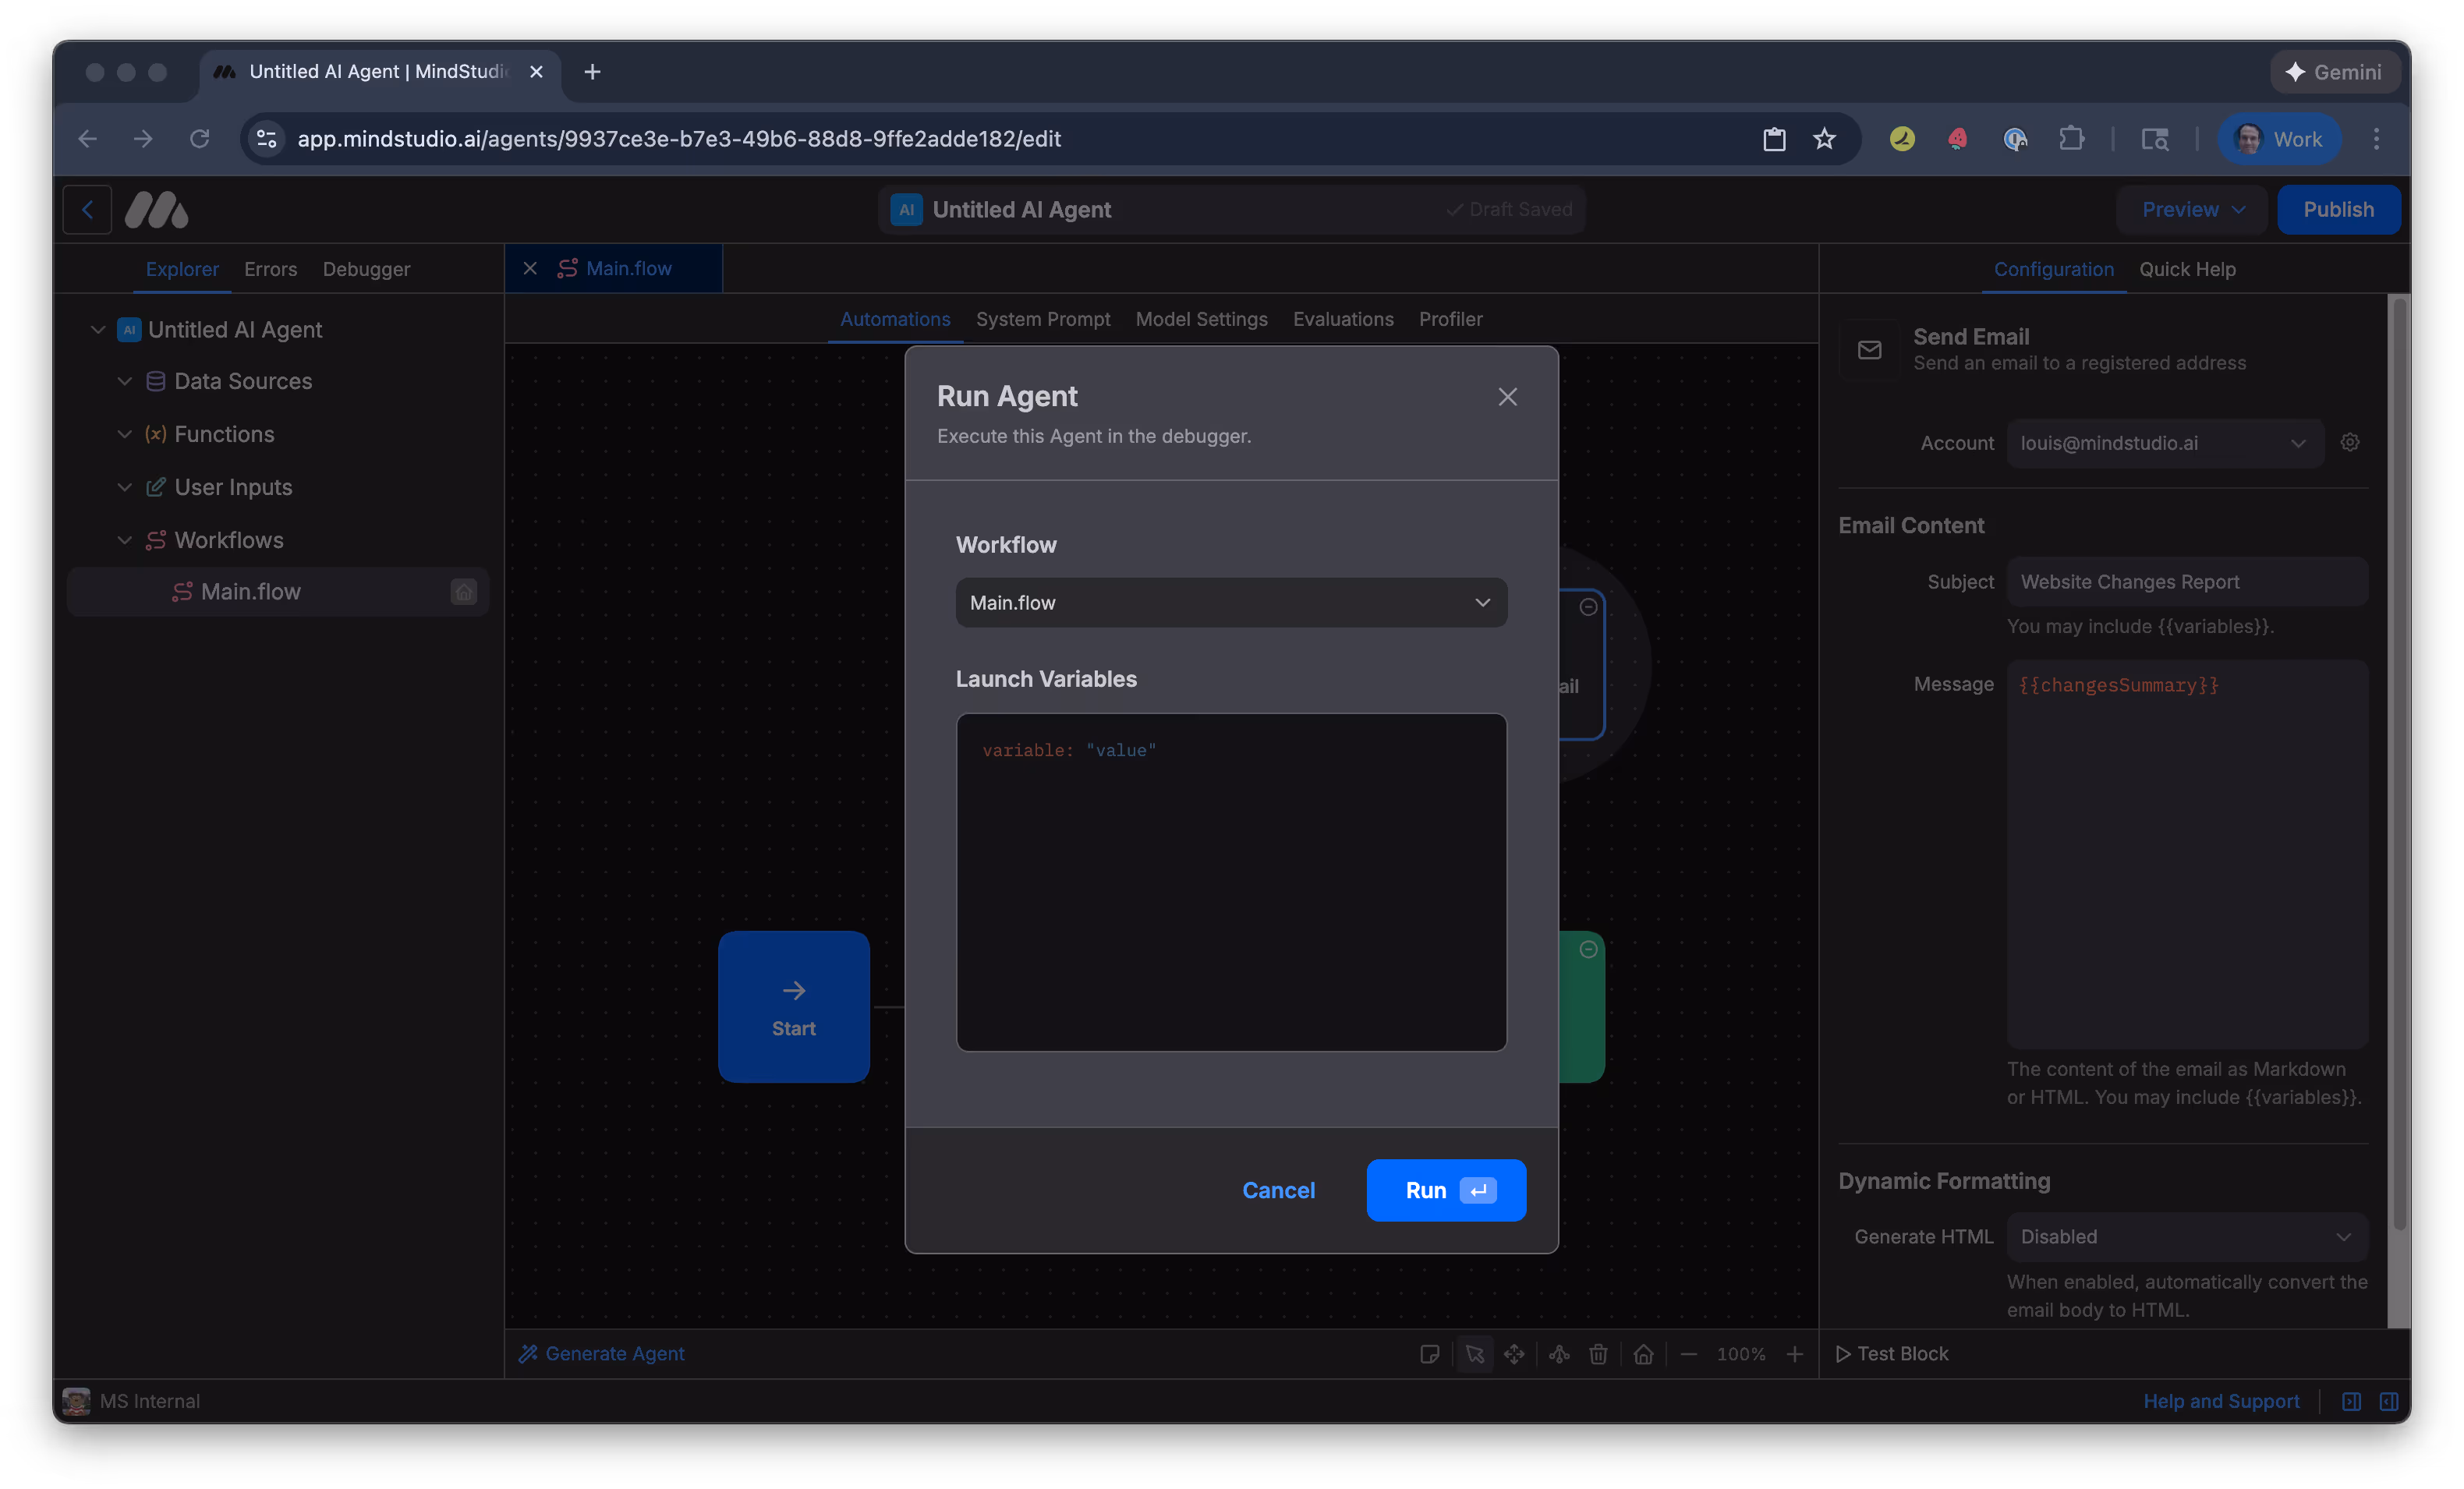Change the Generate HTML Disabled dropdown
The height and width of the screenshot is (1489, 2464).
[2186, 1236]
